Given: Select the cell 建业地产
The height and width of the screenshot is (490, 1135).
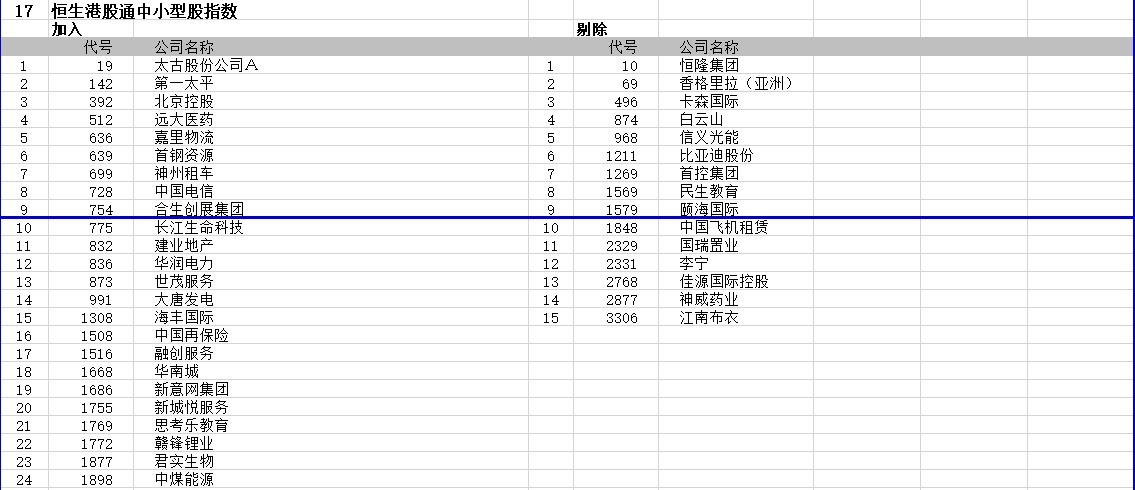Looking at the screenshot, I should [184, 245].
